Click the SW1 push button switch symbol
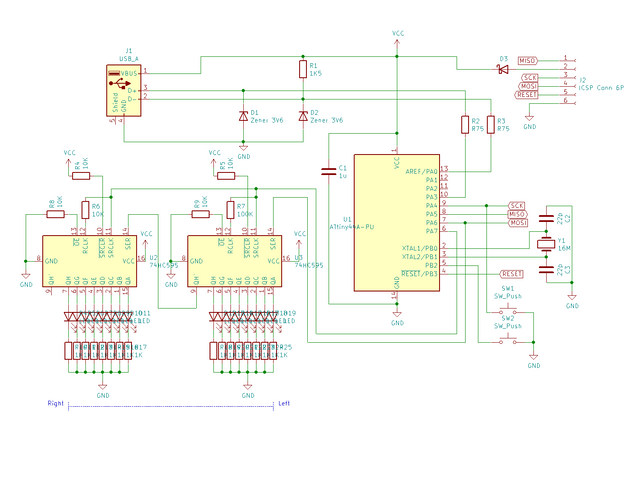 tap(506, 311)
